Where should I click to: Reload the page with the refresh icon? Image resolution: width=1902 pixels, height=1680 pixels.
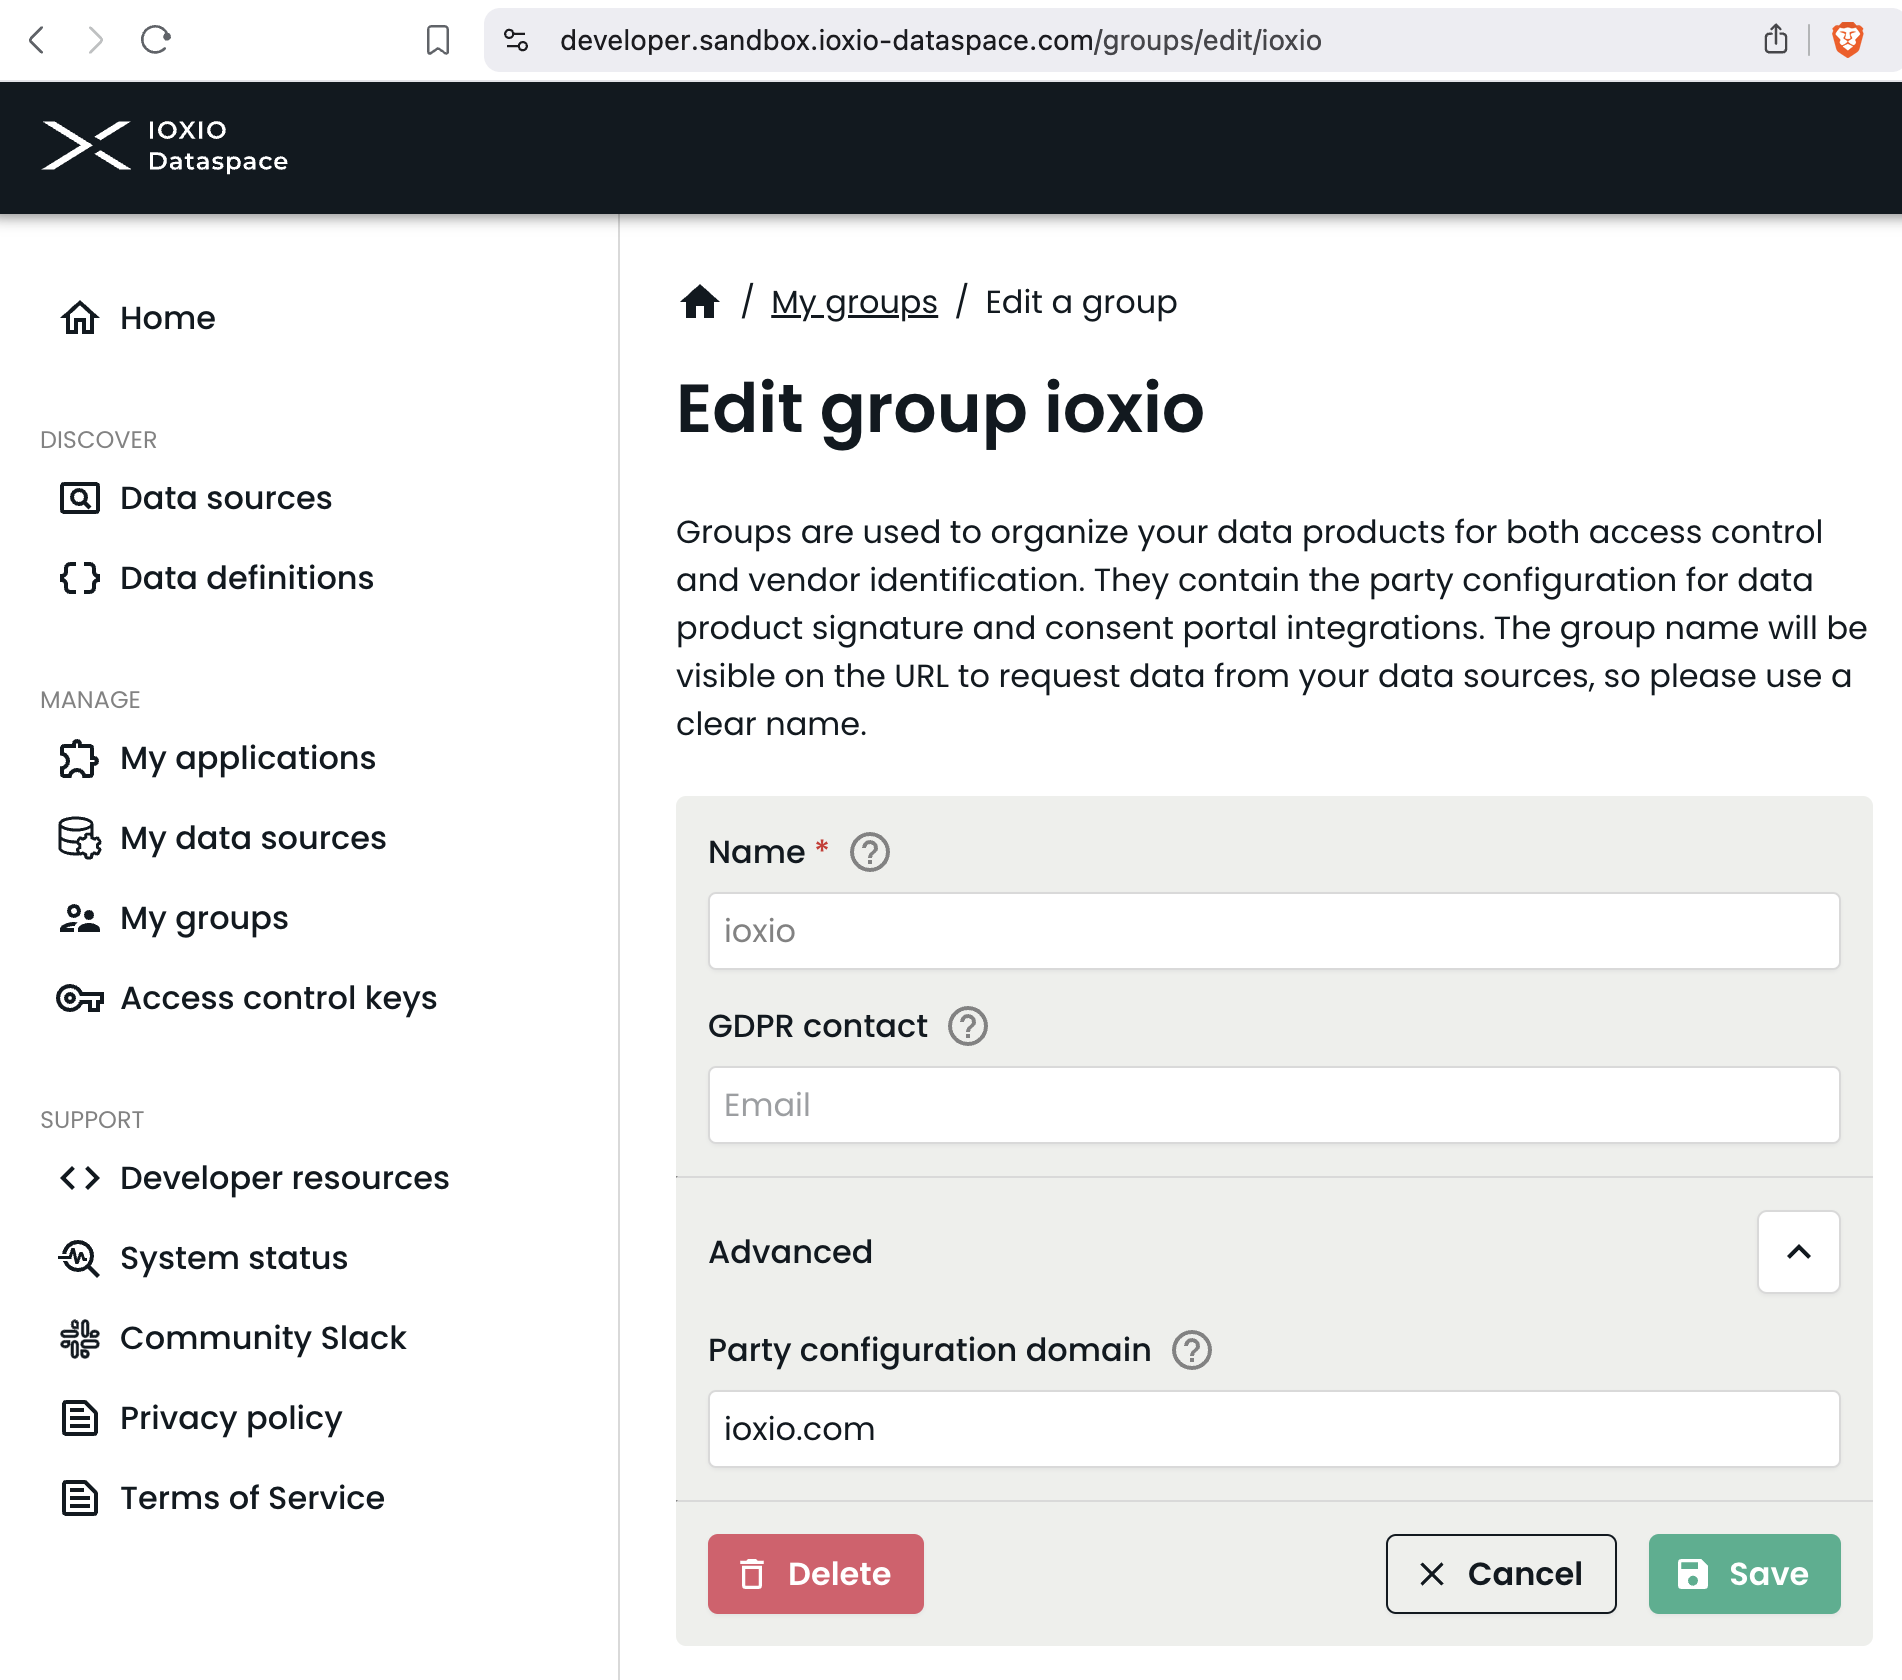156,40
